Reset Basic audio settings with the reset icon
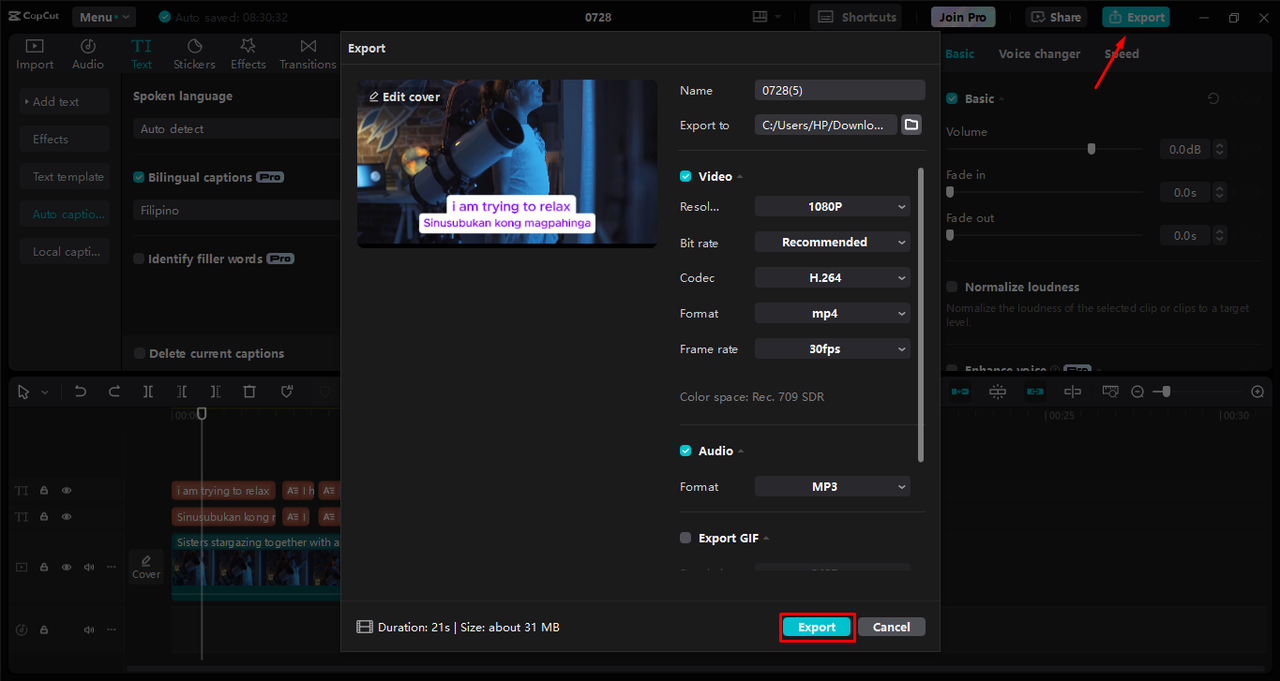This screenshot has width=1280, height=681. tap(1213, 98)
